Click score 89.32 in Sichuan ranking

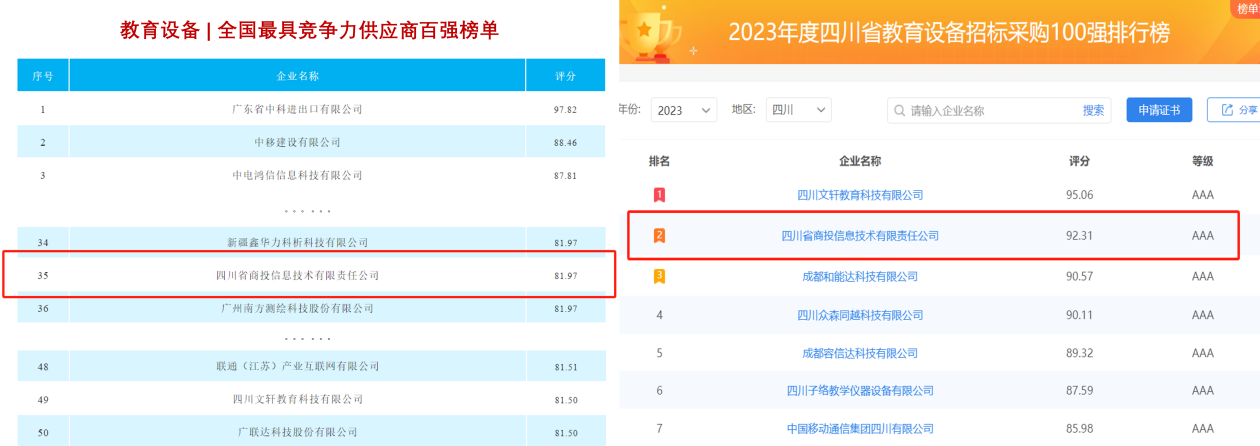pos(1079,353)
